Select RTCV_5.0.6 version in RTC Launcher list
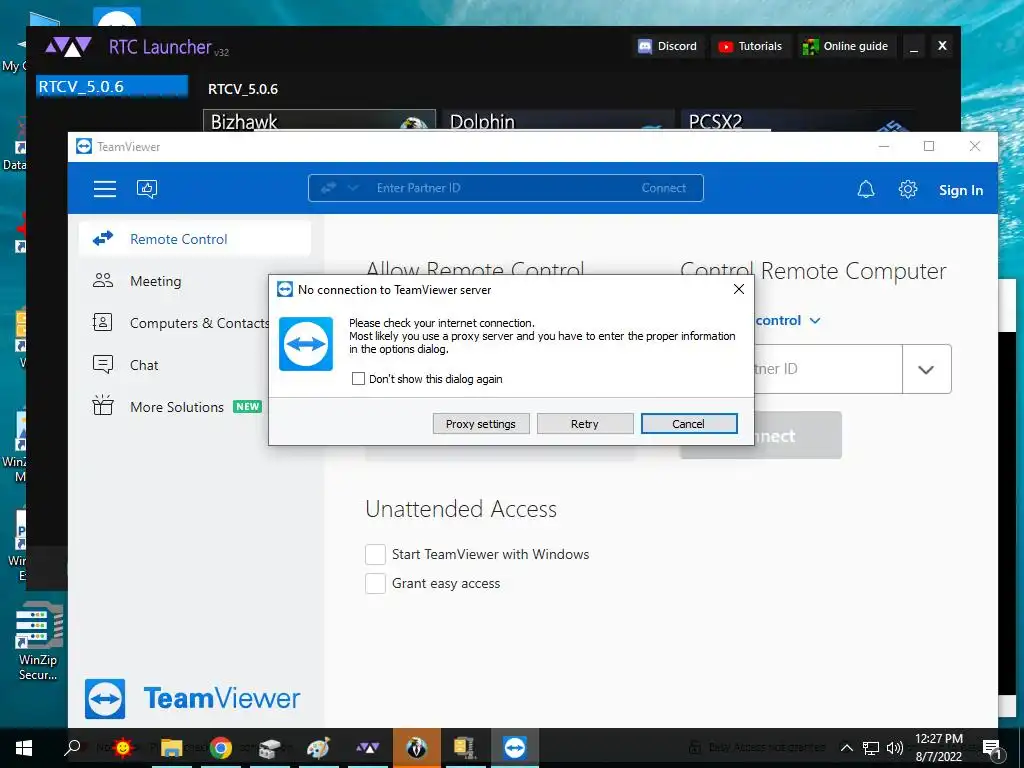The width and height of the screenshot is (1024, 768). 112,86
